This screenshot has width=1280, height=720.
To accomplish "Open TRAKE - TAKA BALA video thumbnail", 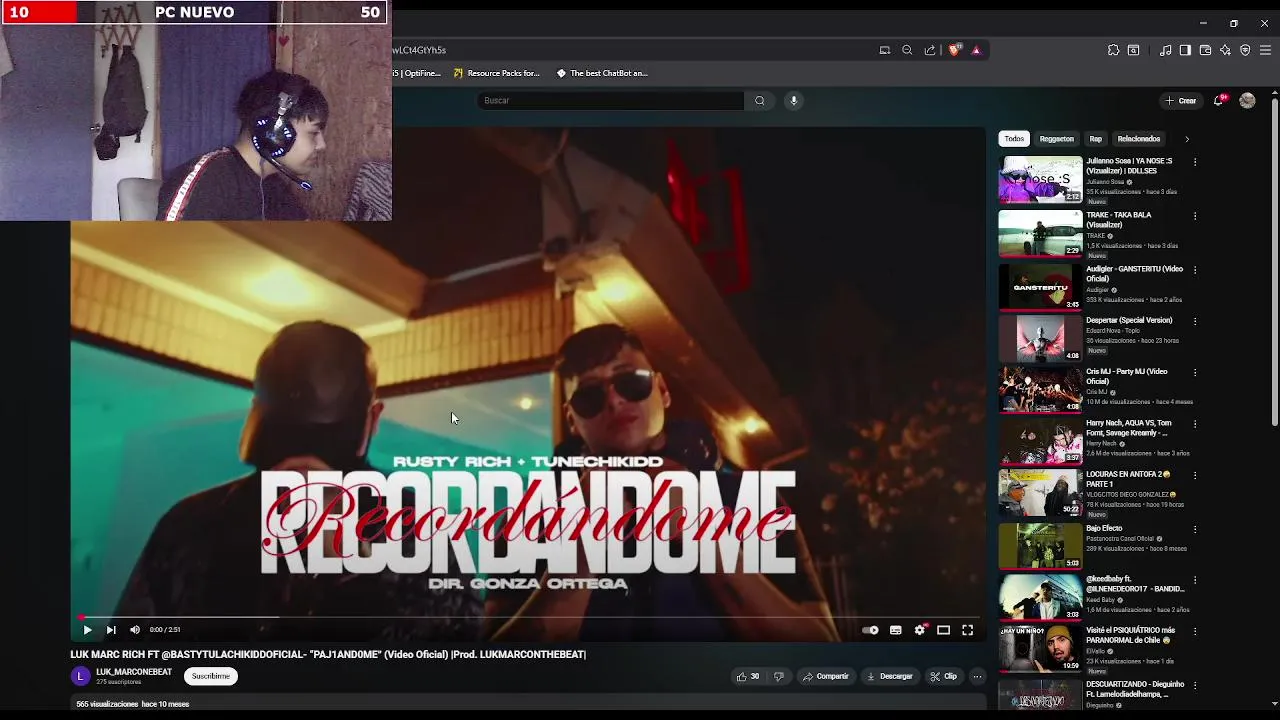I will coord(1040,234).
